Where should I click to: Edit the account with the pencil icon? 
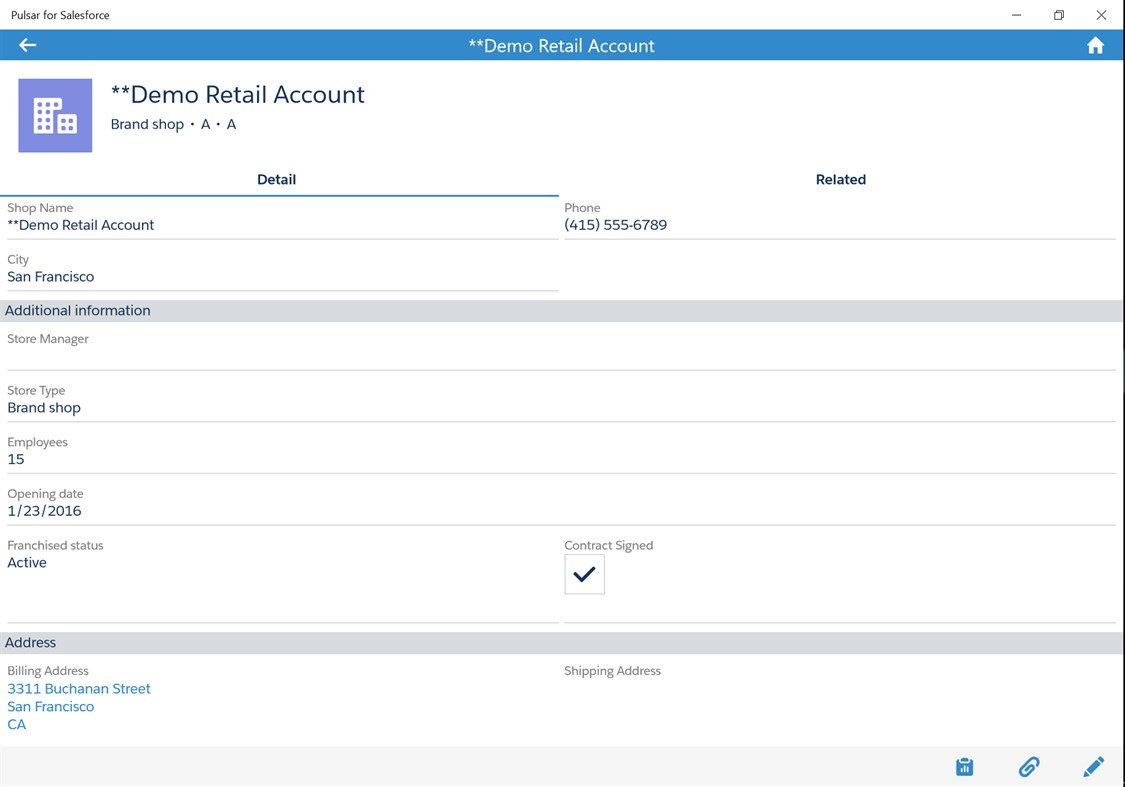tap(1094, 766)
